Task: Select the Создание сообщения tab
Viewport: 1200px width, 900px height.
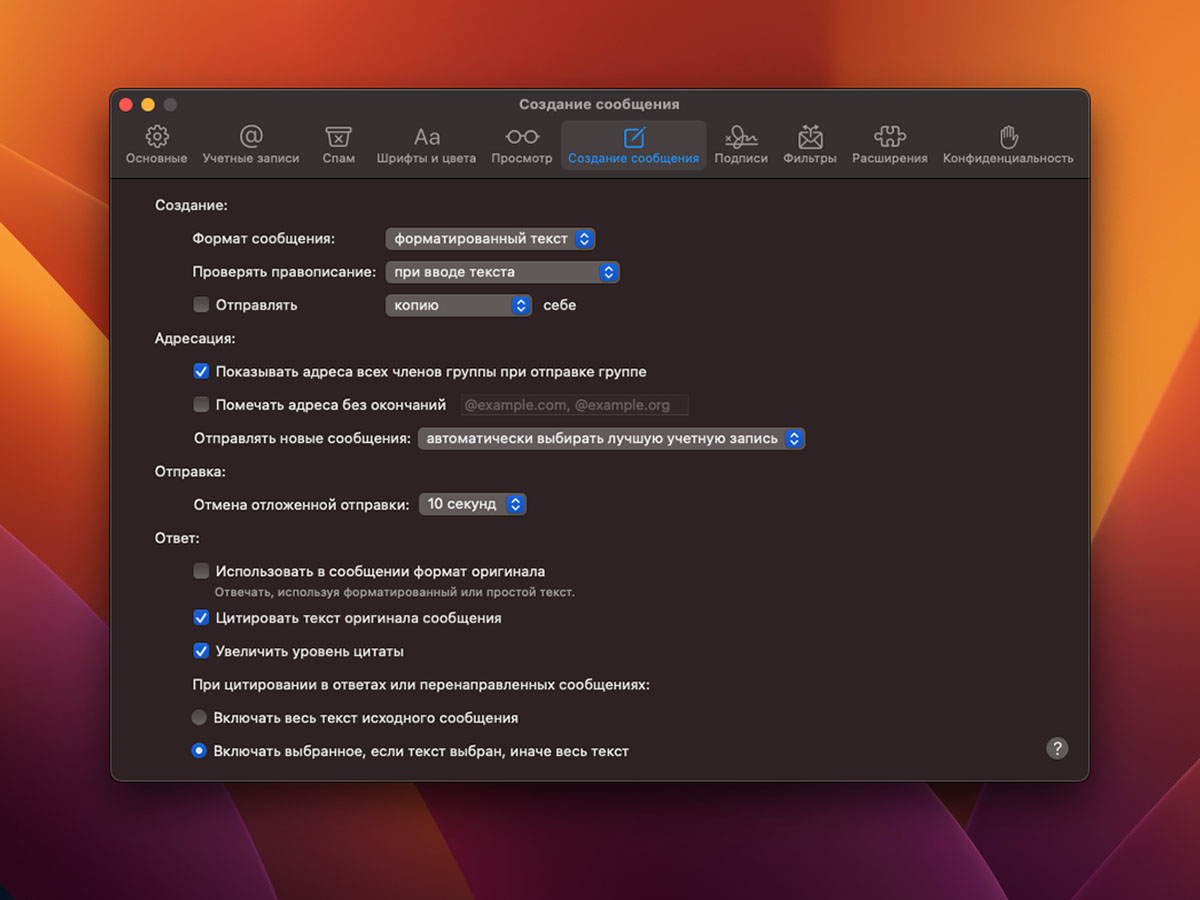Action: [633, 145]
